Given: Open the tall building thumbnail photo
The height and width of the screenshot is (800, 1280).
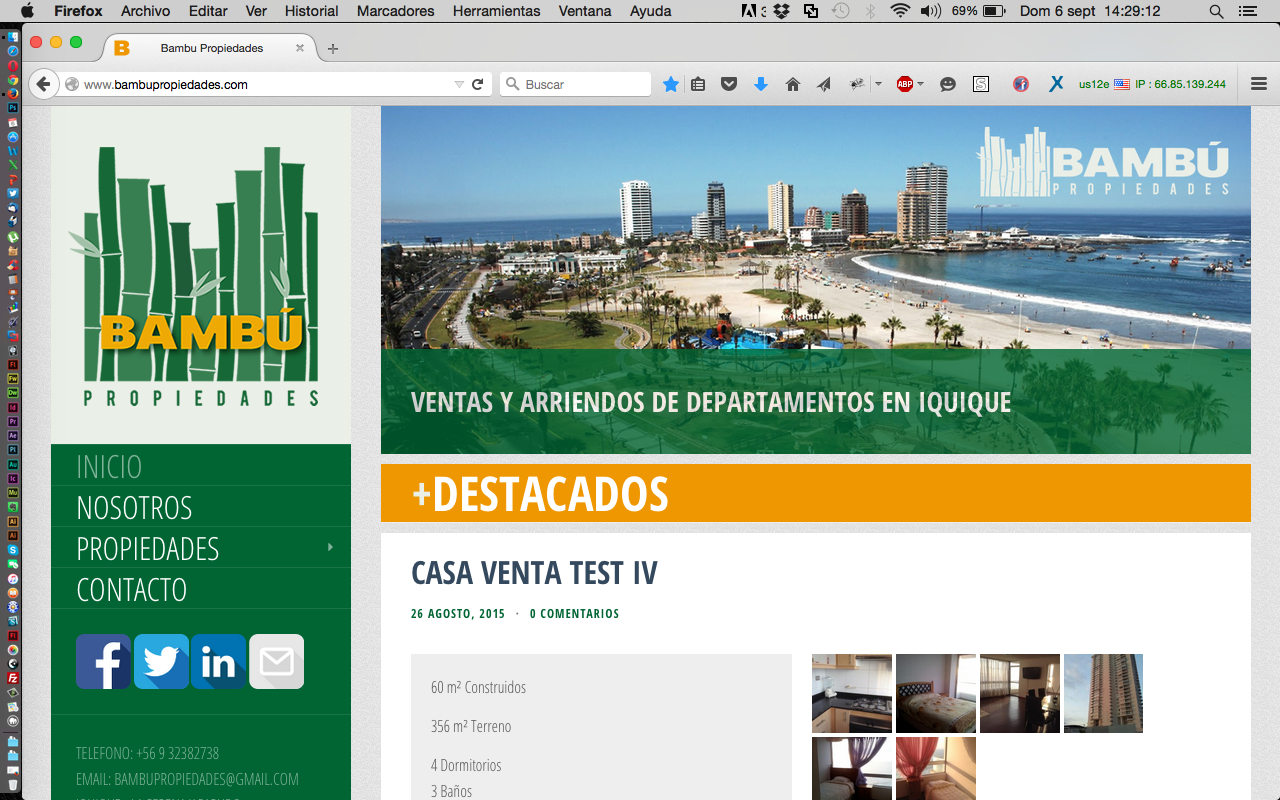Looking at the screenshot, I should pyautogui.click(x=1103, y=693).
